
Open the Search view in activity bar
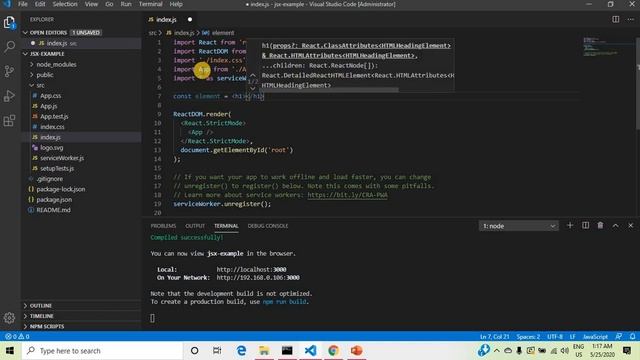click(9, 47)
